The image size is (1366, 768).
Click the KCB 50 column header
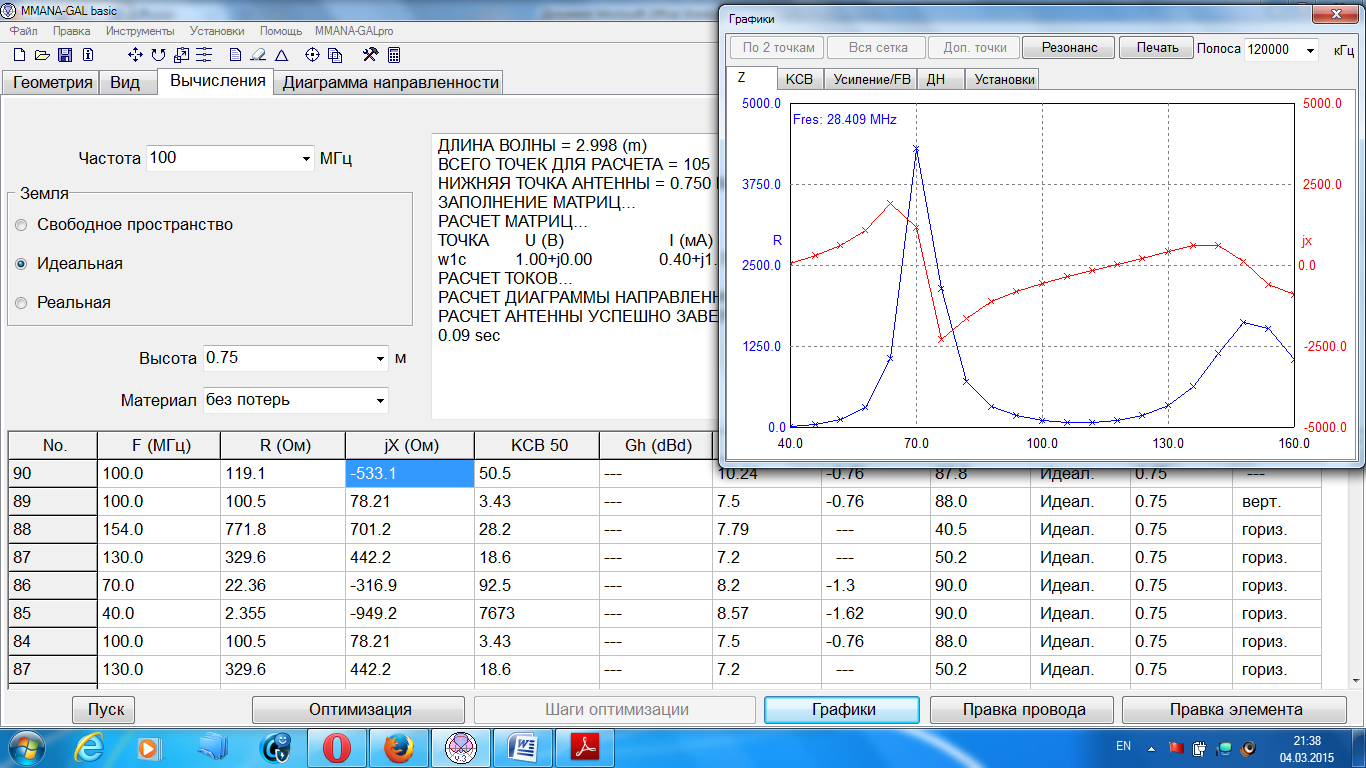pyautogui.click(x=536, y=446)
